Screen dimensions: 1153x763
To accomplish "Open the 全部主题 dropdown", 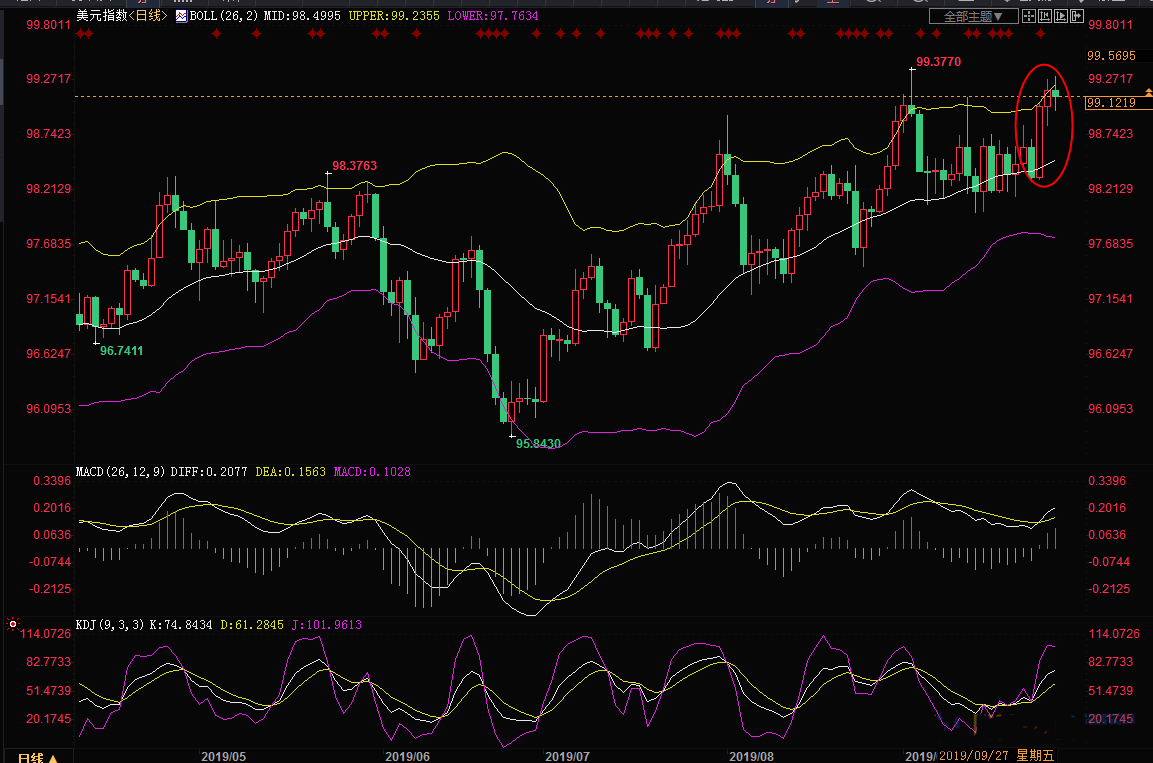I will [973, 16].
